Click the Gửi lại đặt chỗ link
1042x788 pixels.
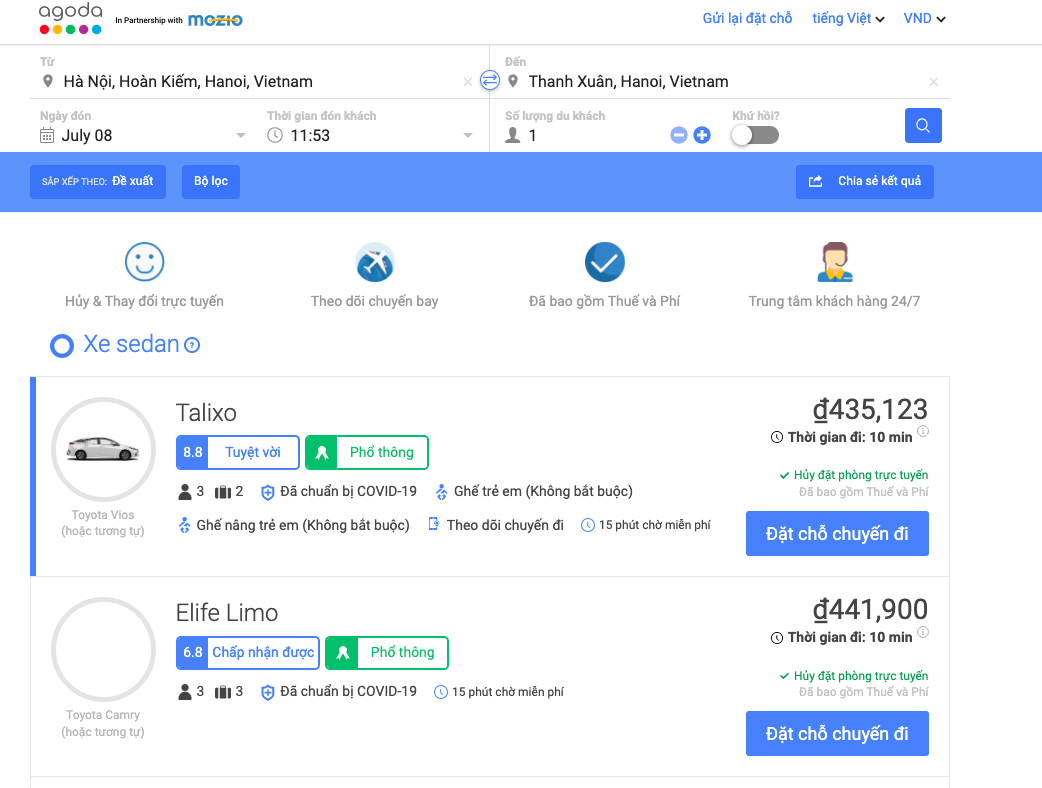pyautogui.click(x=747, y=19)
